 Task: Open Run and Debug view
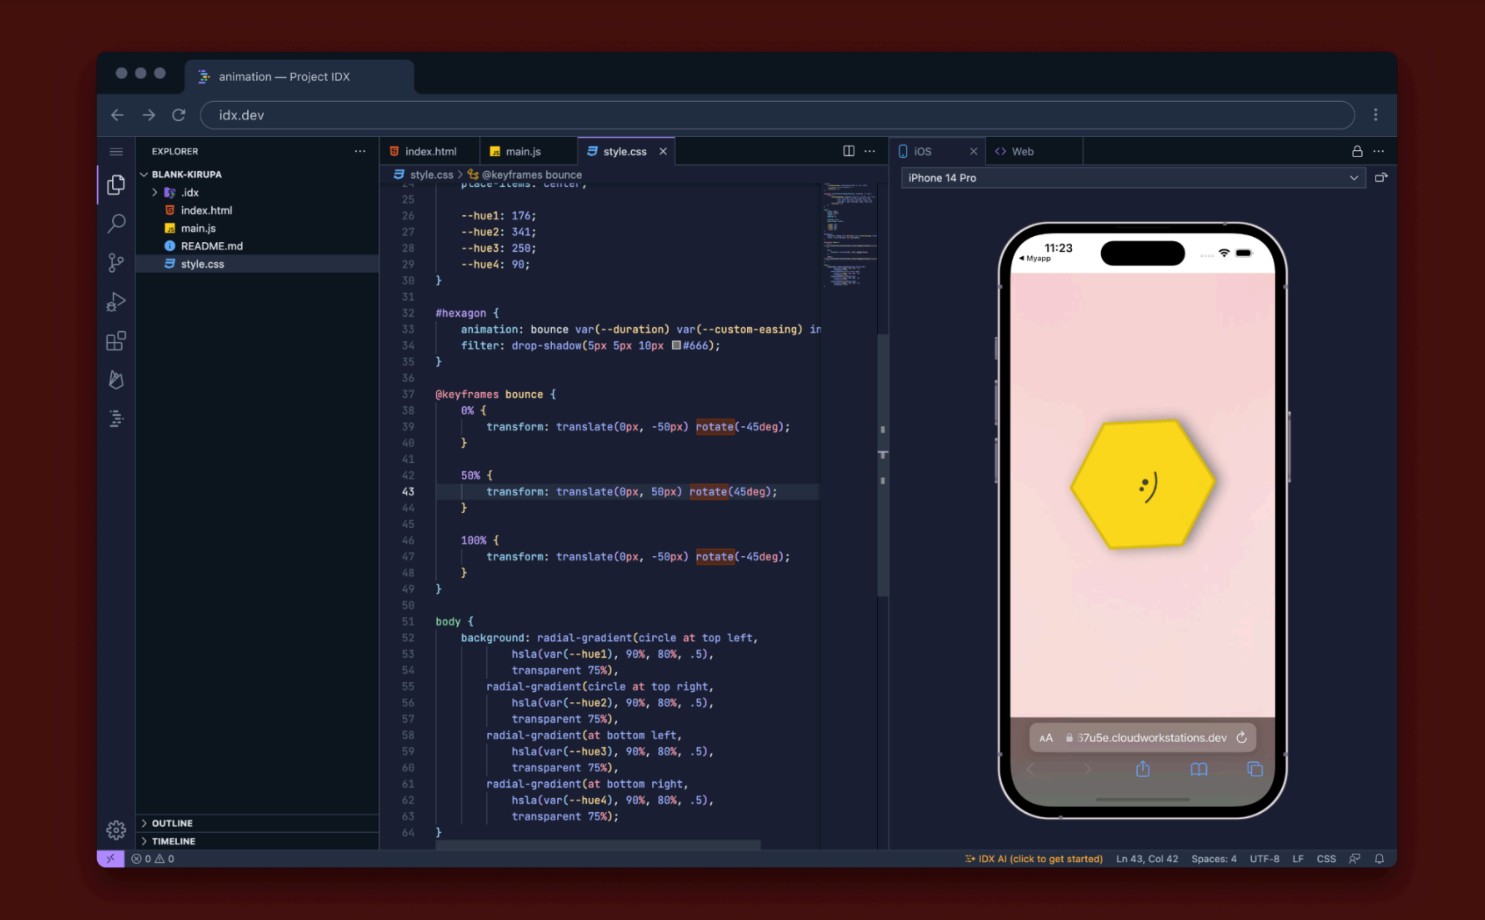coord(116,302)
